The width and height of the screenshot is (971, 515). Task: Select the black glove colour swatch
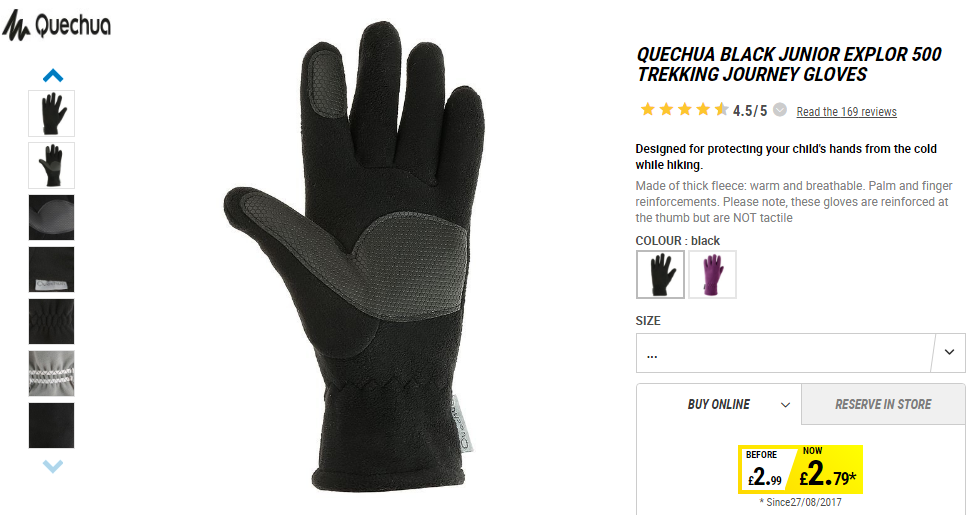pos(660,274)
